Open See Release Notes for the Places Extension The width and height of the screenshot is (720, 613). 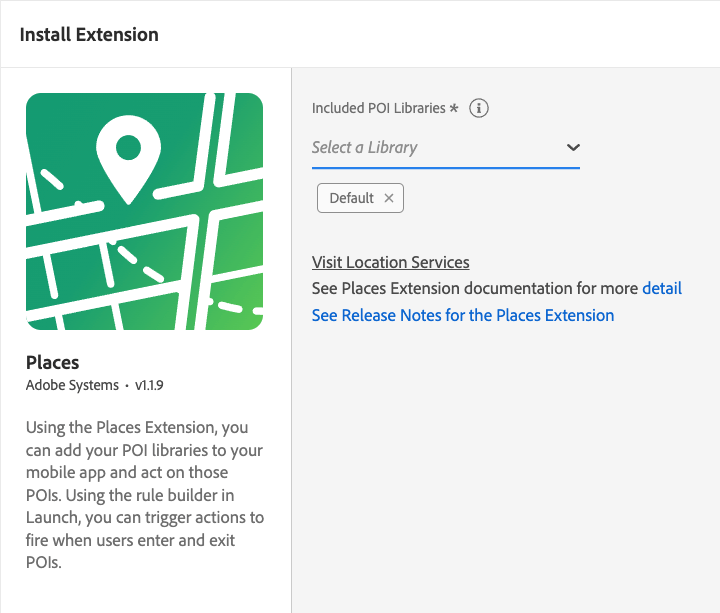[x=463, y=315]
